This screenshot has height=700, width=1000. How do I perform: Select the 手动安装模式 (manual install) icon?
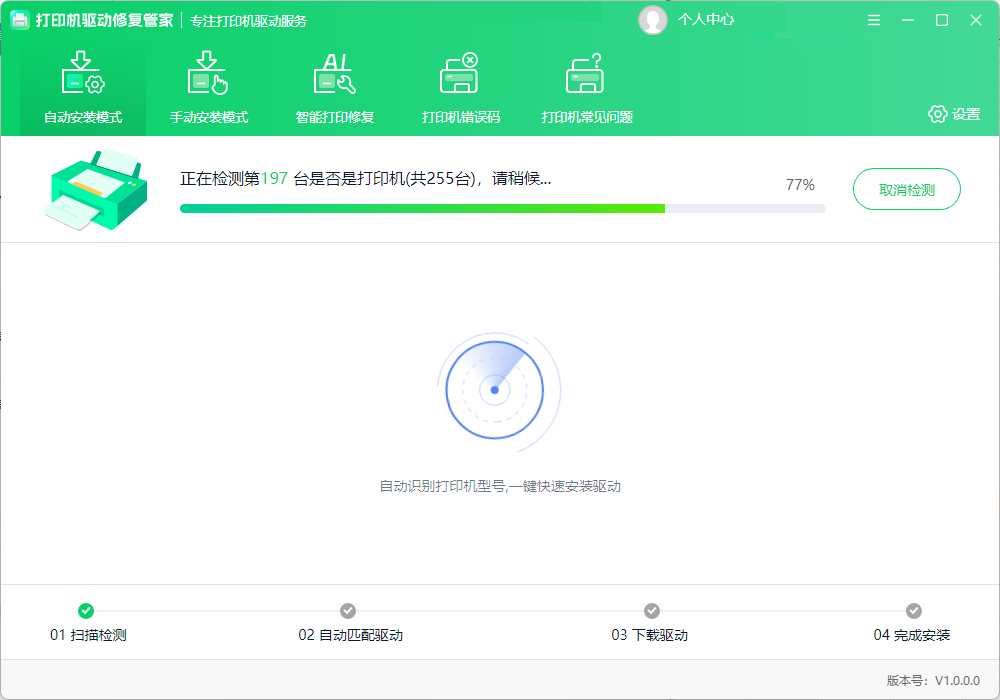(x=209, y=73)
